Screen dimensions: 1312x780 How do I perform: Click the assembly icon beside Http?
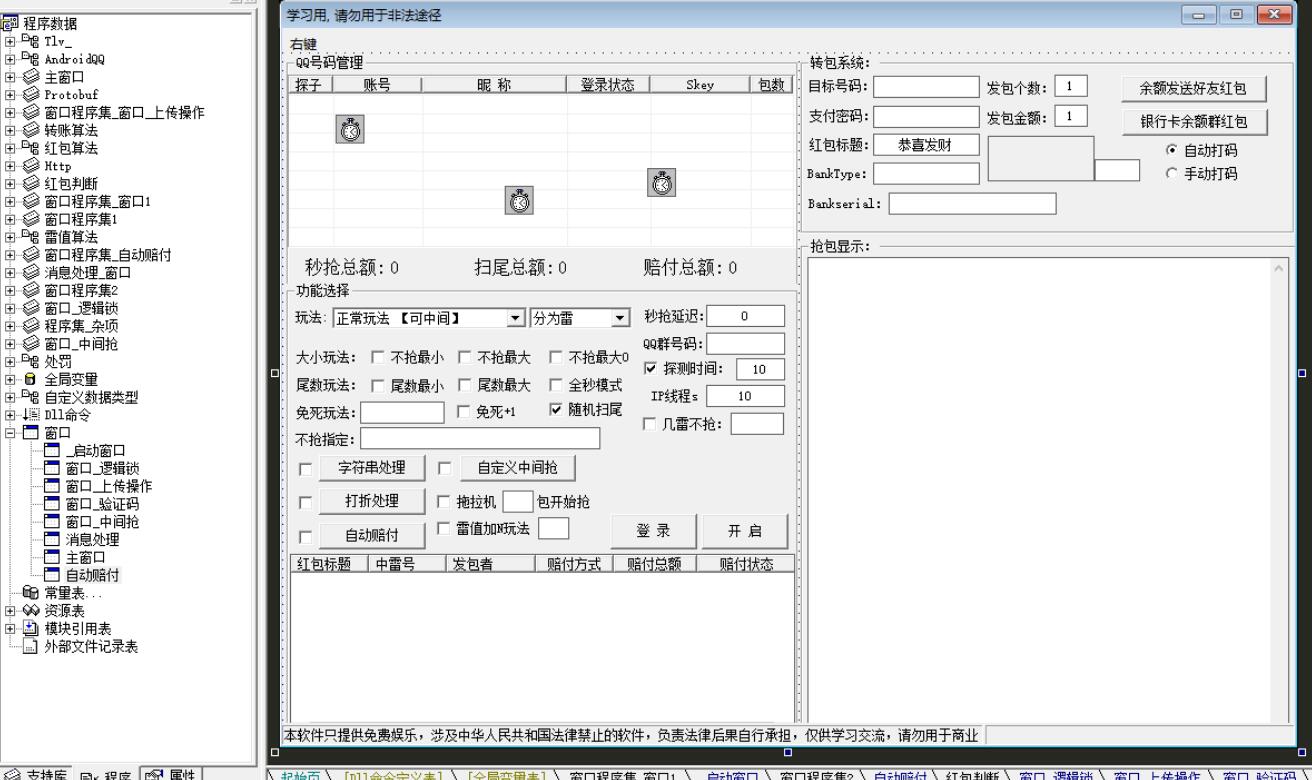[x=31, y=166]
